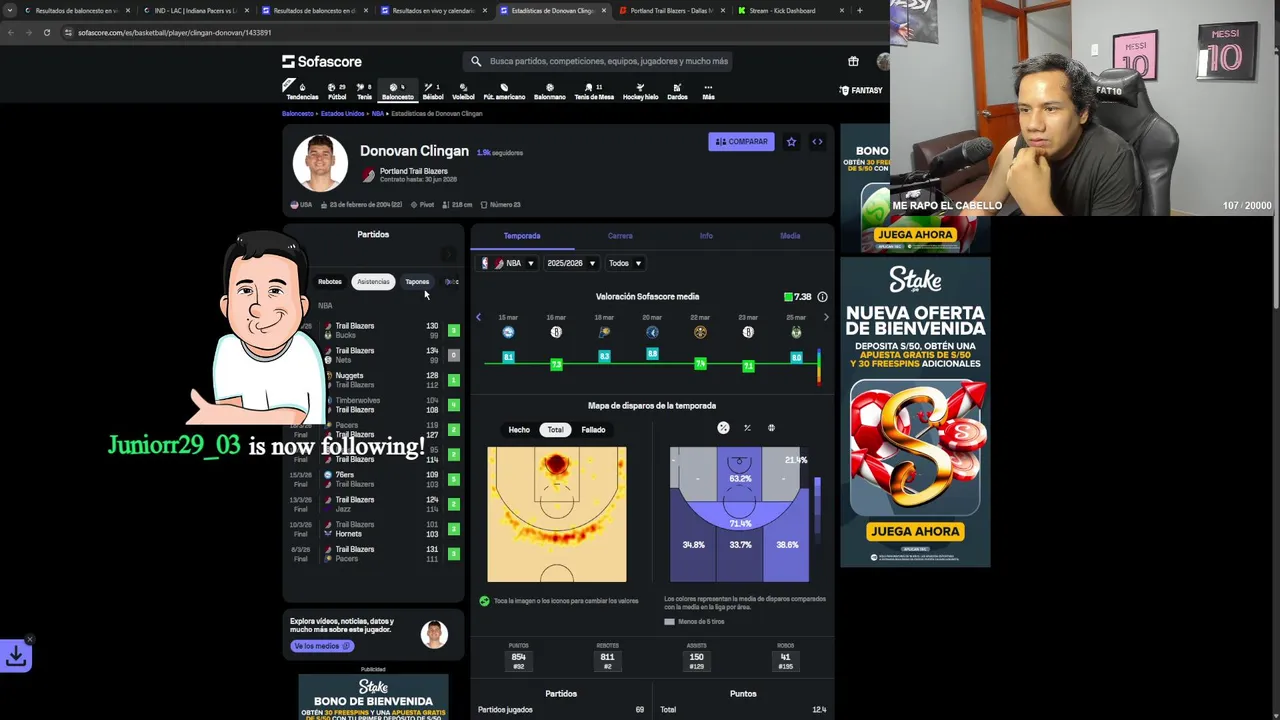Click NBA breadcrumb link
1280x720 pixels.
(x=378, y=114)
